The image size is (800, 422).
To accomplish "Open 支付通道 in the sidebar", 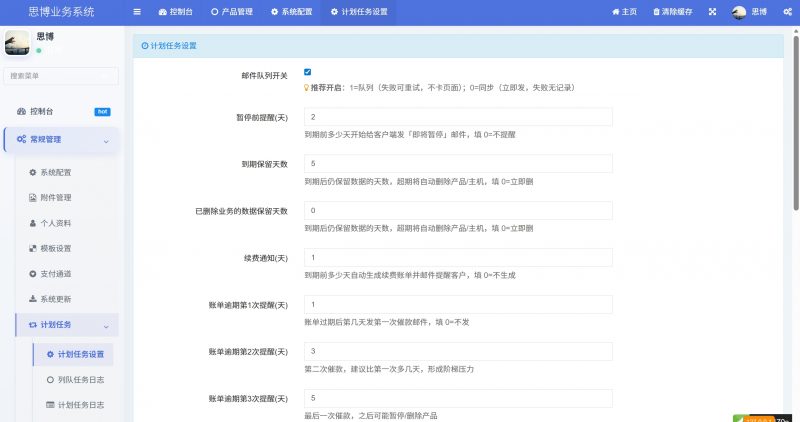I will (55, 273).
